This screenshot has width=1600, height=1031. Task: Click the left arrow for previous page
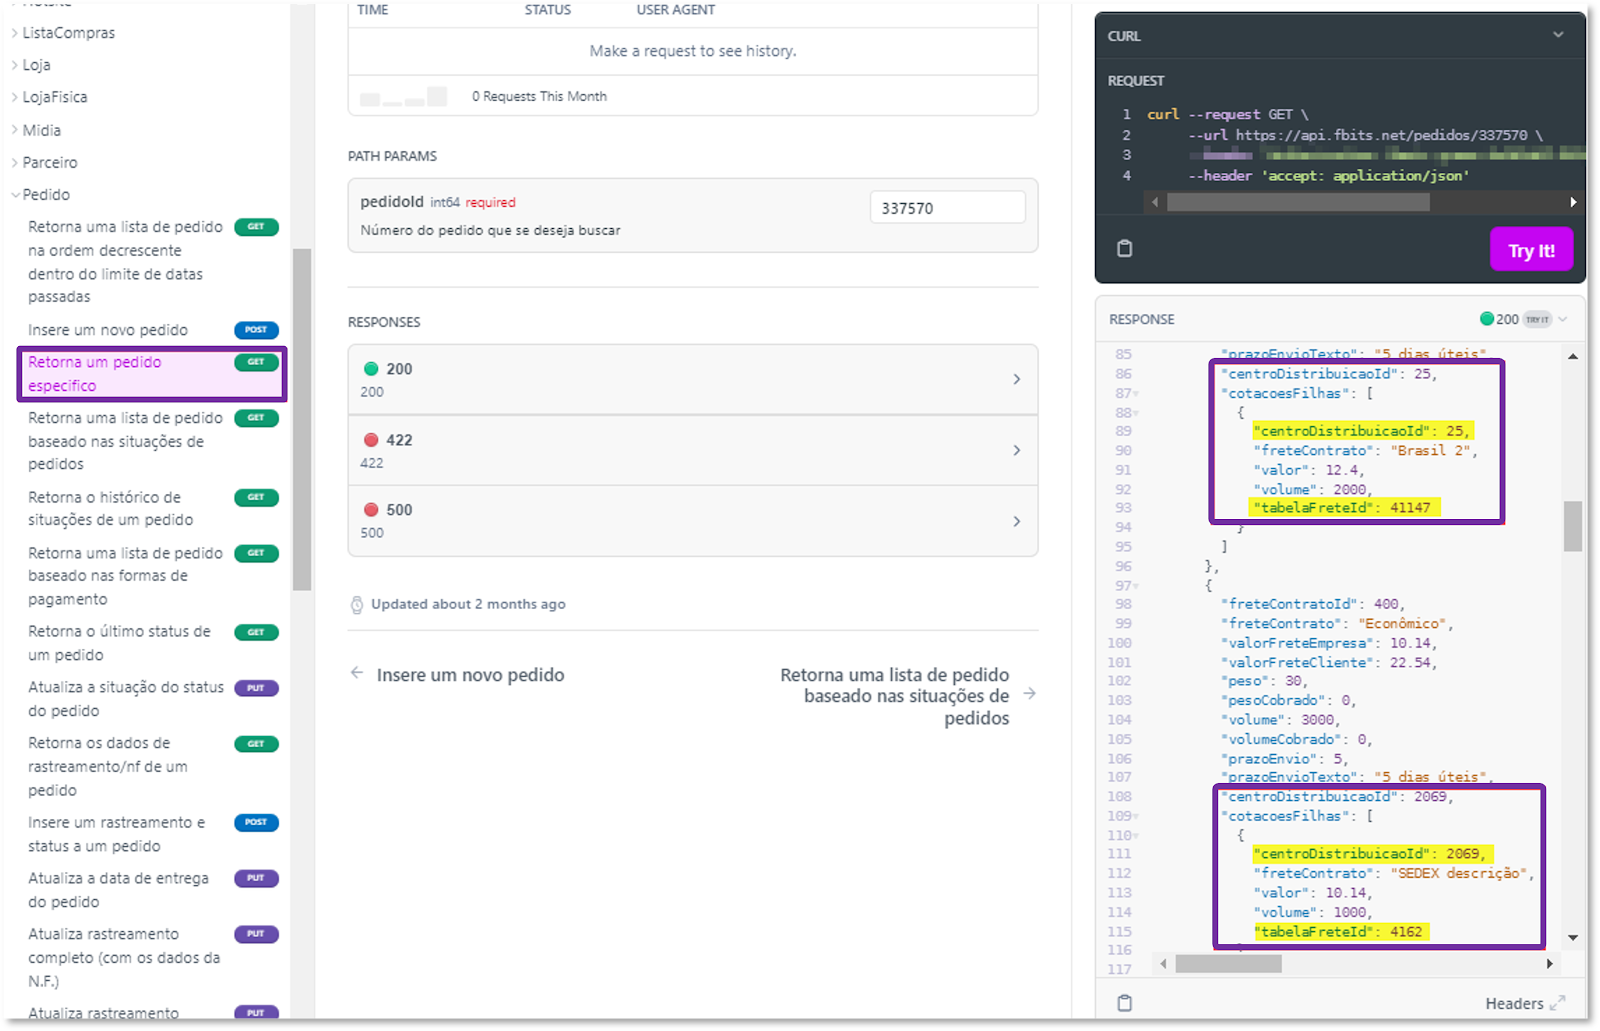tap(357, 673)
